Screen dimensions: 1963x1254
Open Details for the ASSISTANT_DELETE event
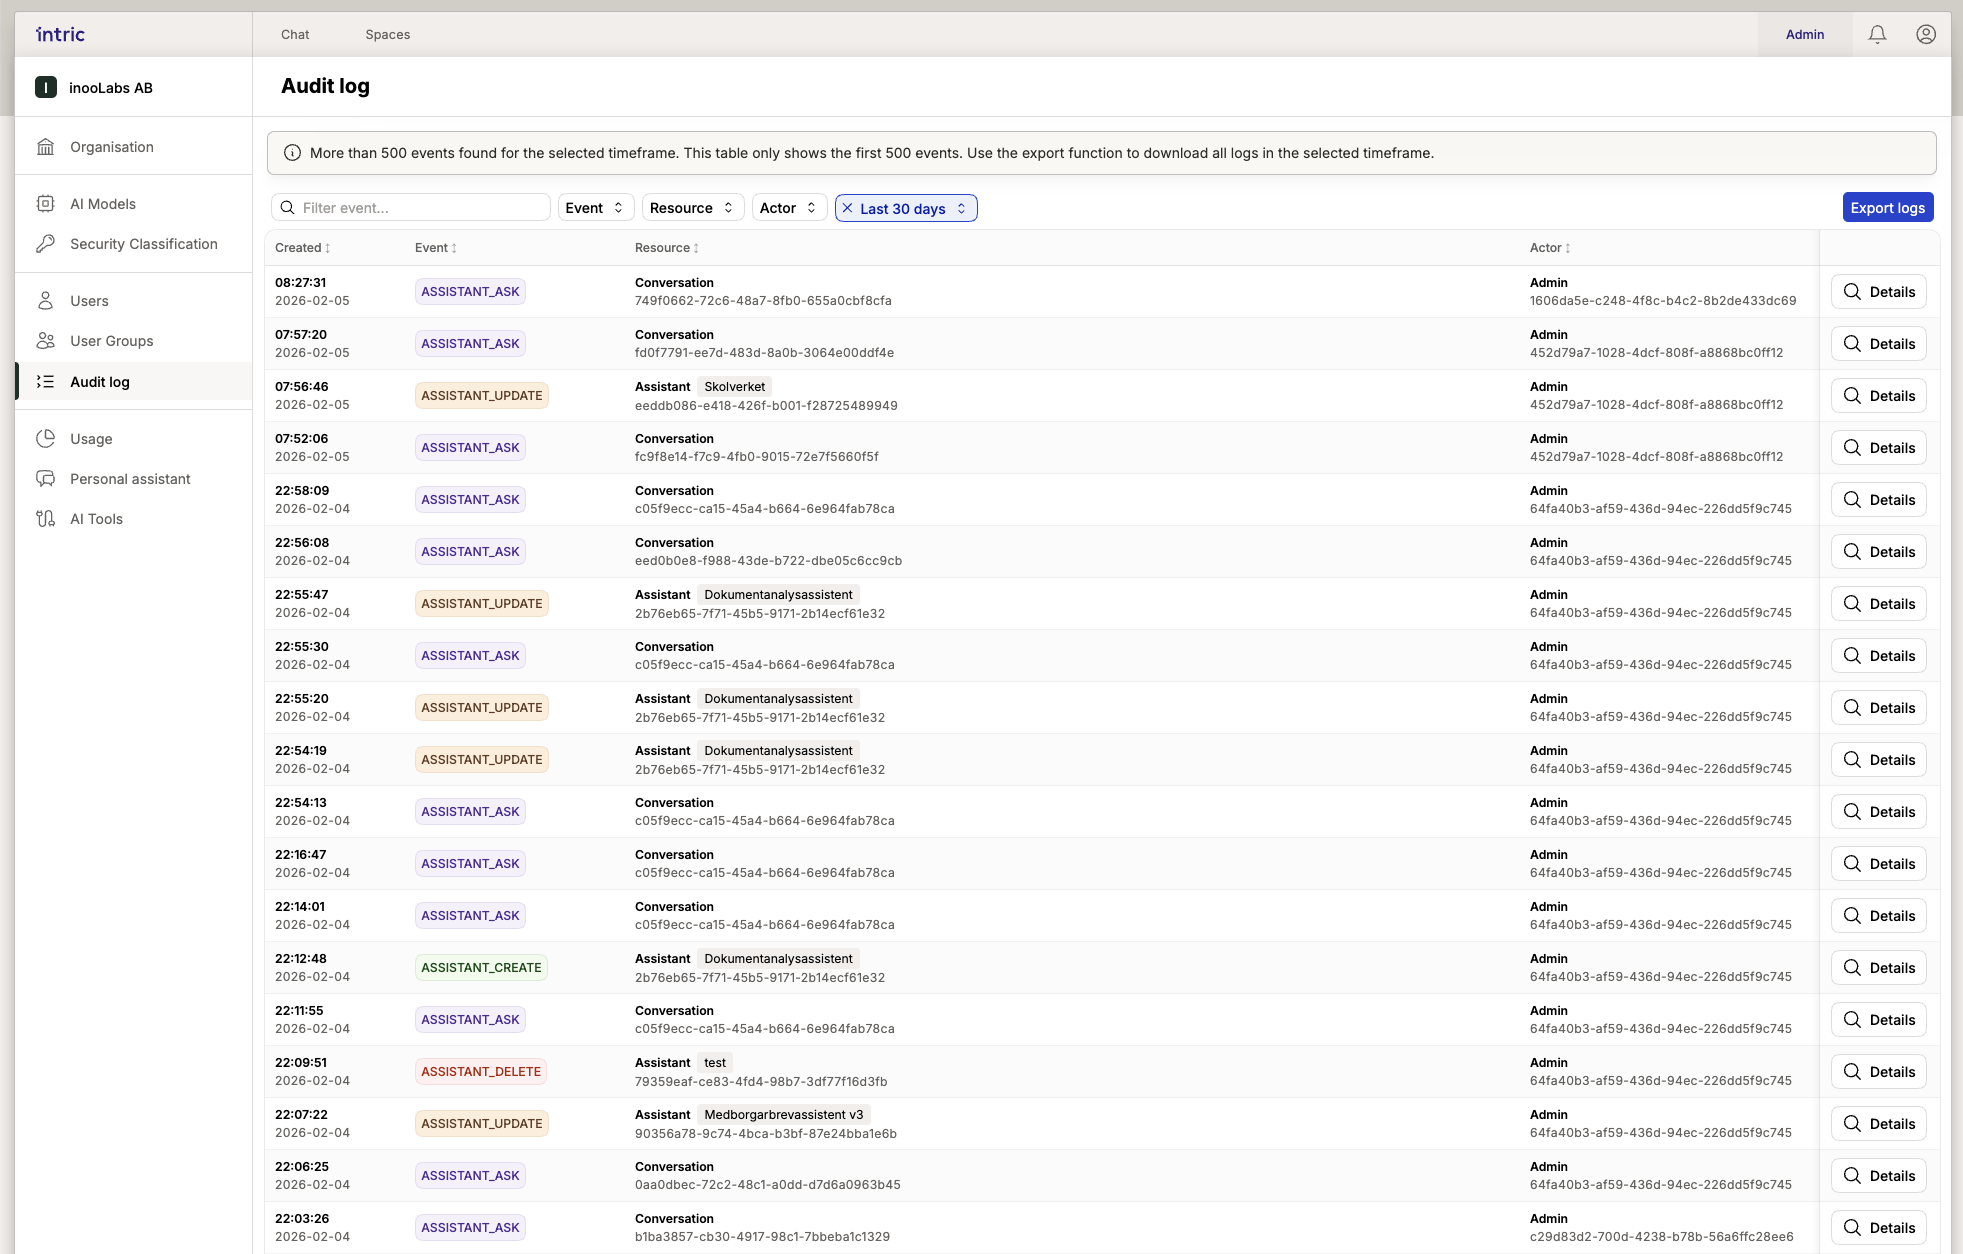[1878, 1072]
